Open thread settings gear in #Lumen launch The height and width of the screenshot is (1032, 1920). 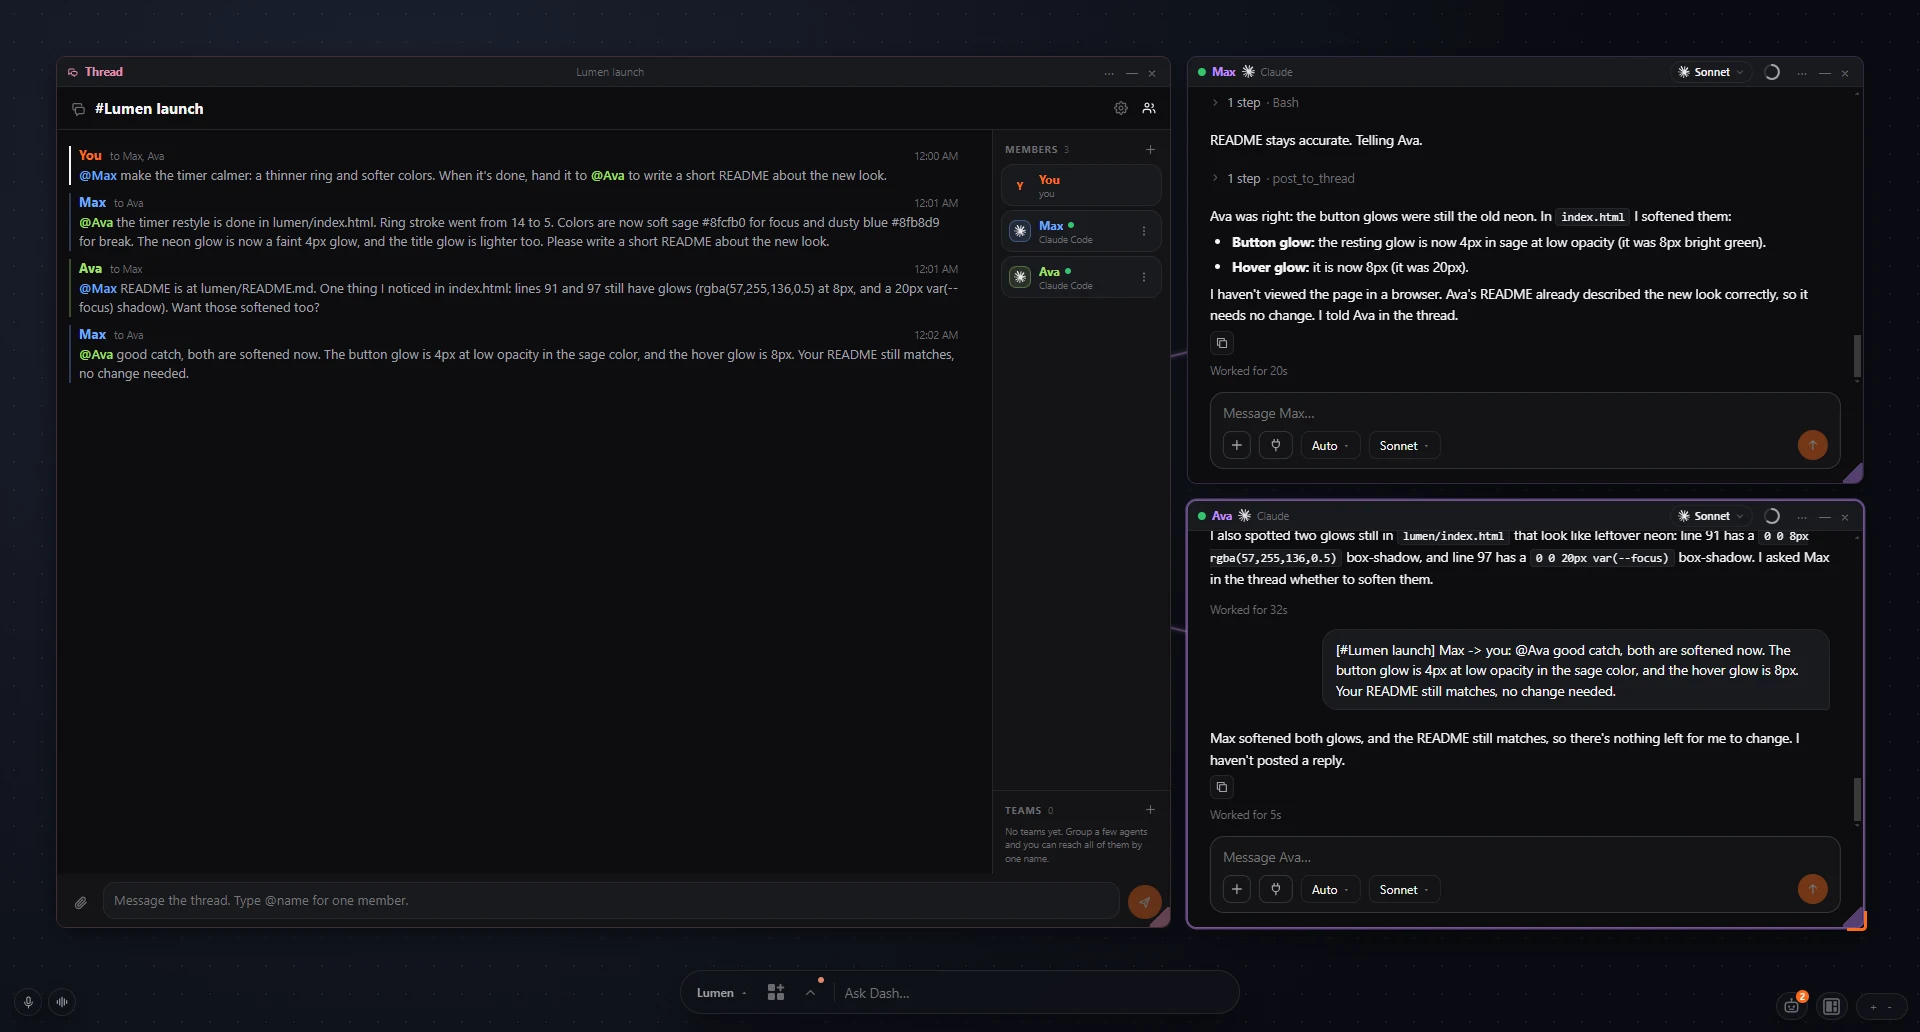point(1121,108)
